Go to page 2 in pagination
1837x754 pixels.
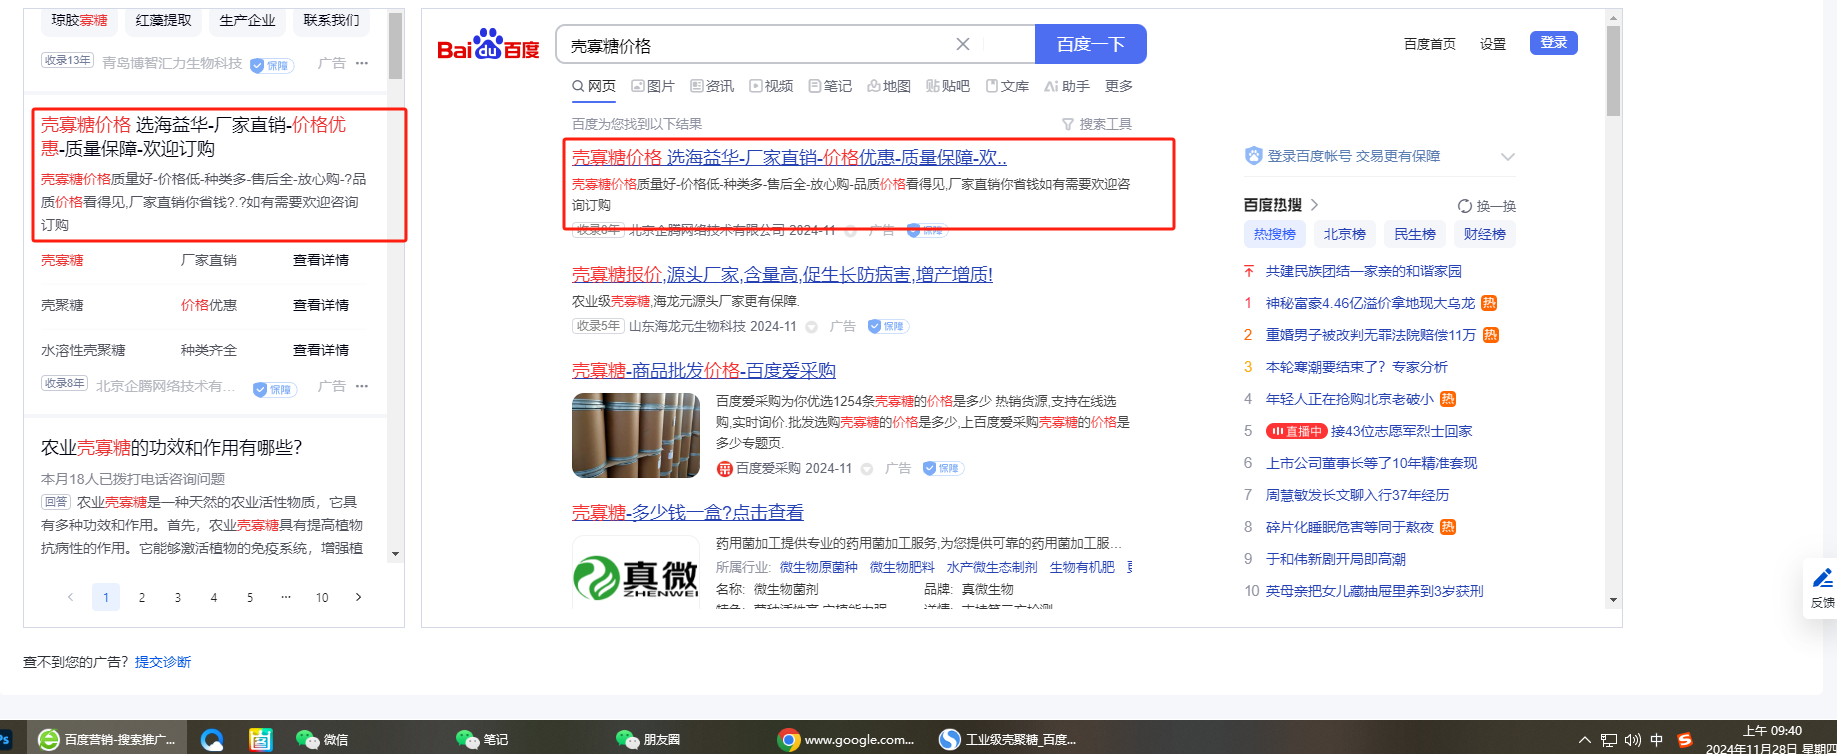tap(142, 597)
